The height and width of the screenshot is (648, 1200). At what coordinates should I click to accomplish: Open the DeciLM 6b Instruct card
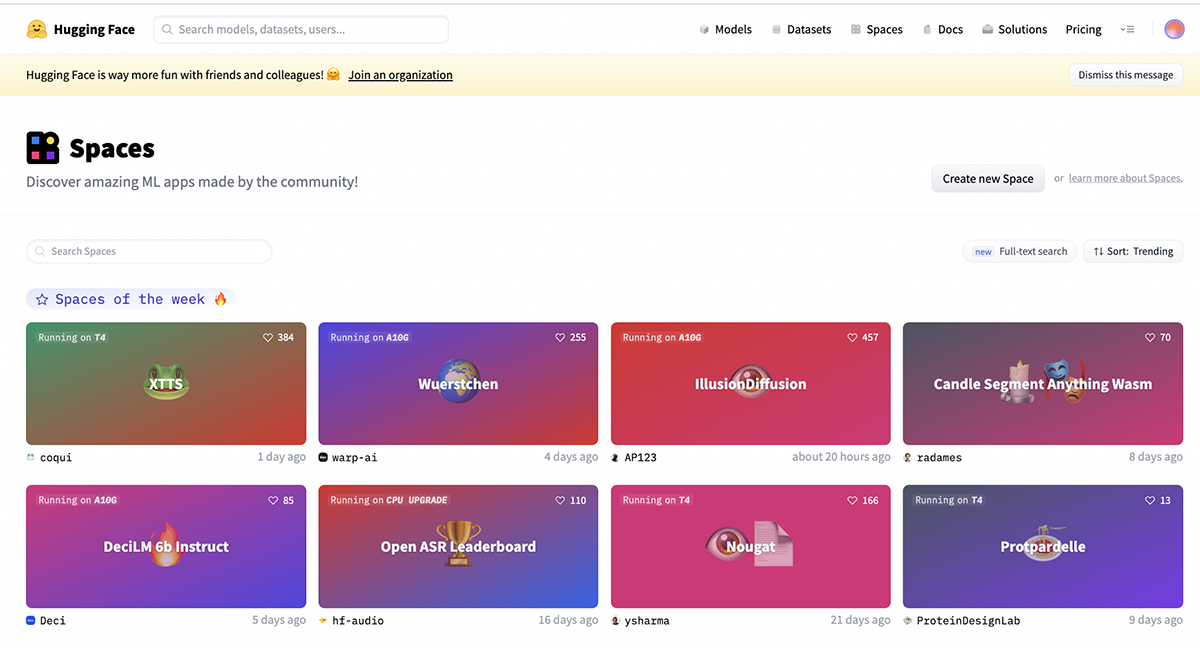pos(166,546)
